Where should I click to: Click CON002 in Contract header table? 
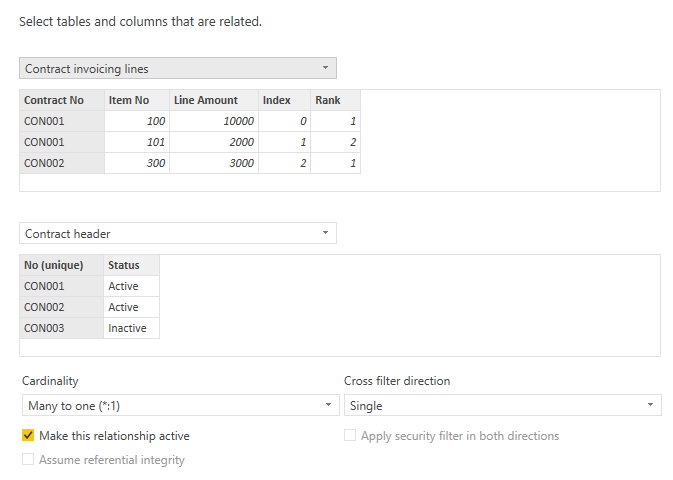(x=61, y=307)
